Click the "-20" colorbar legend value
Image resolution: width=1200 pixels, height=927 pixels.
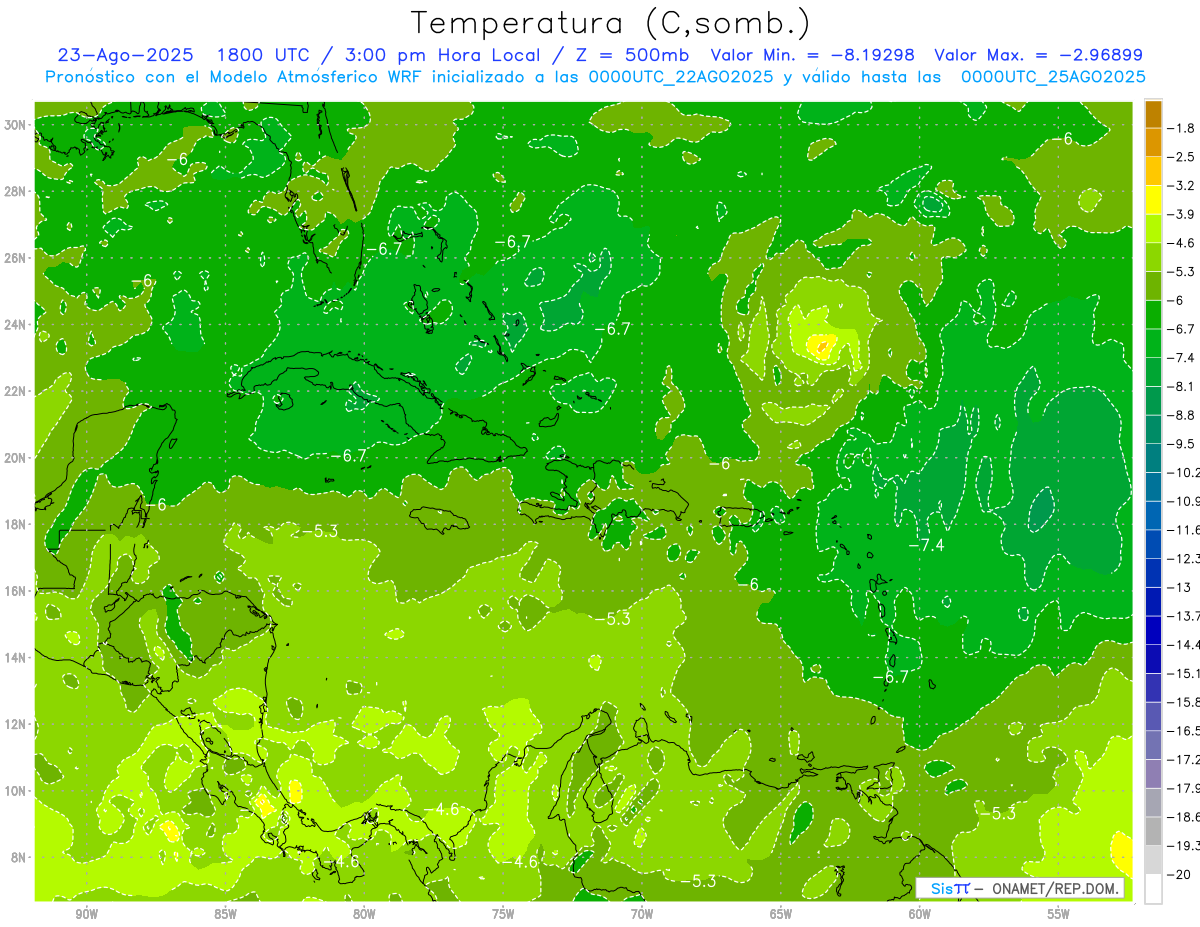click(1180, 873)
